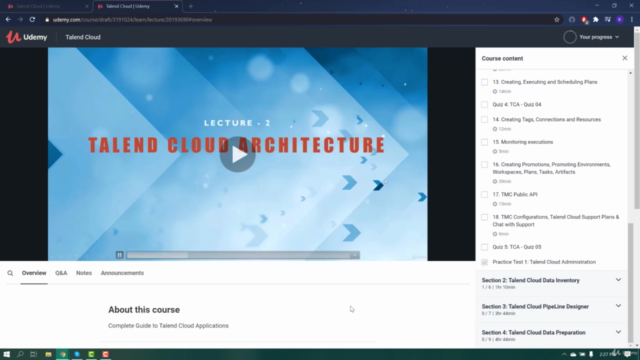Pause the embedded recording playback bar
This screenshot has width=640, height=360.
(x=120, y=255)
